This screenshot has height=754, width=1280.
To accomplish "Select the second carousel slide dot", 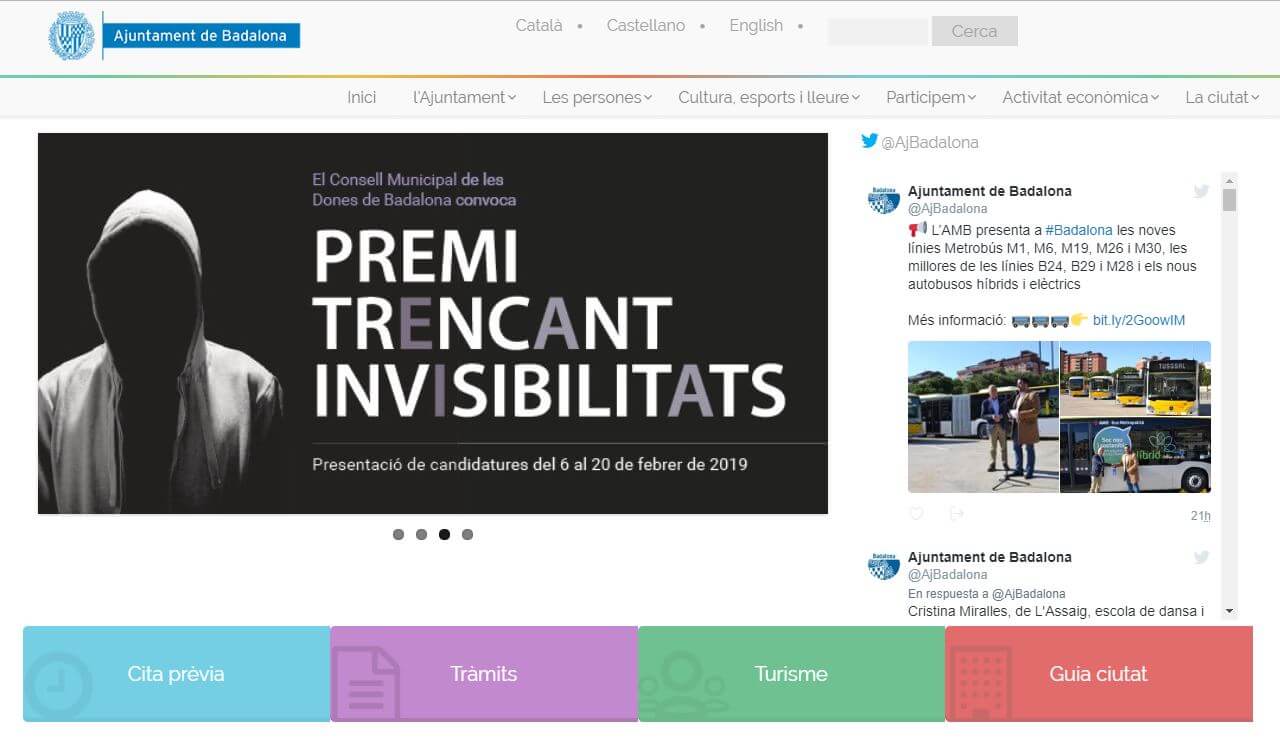I will (421, 534).
